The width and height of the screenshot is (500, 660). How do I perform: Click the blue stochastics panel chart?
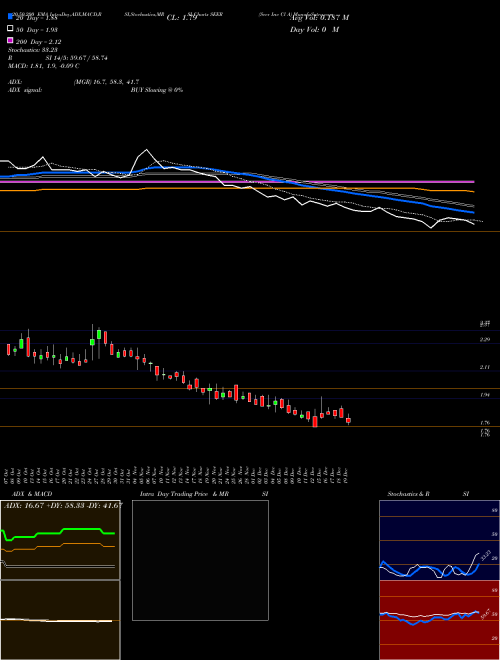(x=439, y=540)
